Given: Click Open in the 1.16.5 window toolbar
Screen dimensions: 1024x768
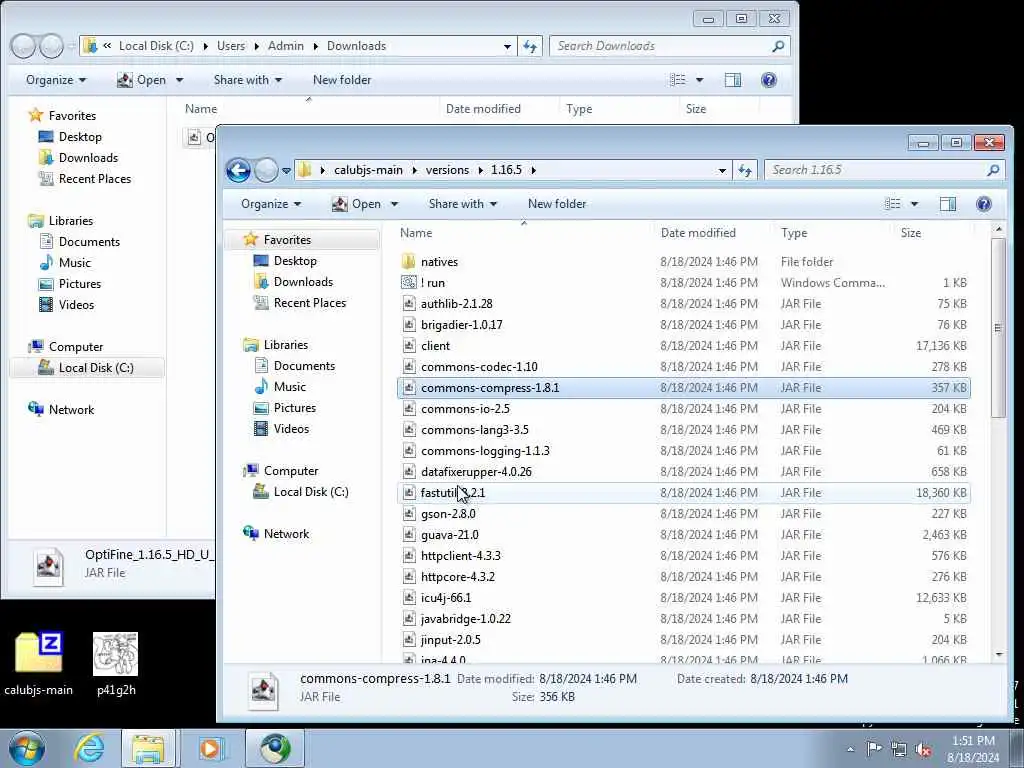Looking at the screenshot, I should [x=357, y=204].
